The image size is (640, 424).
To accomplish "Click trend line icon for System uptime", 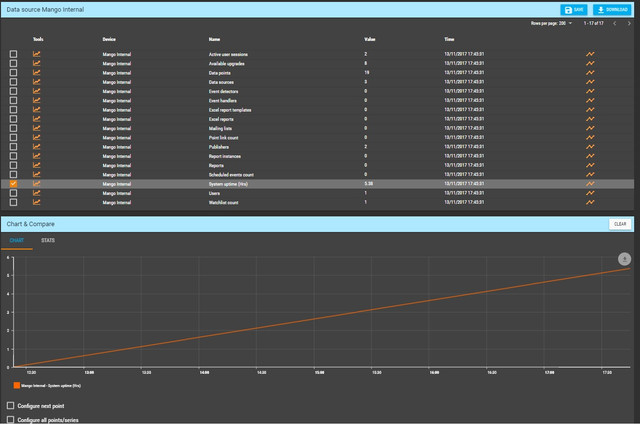I will [x=590, y=184].
